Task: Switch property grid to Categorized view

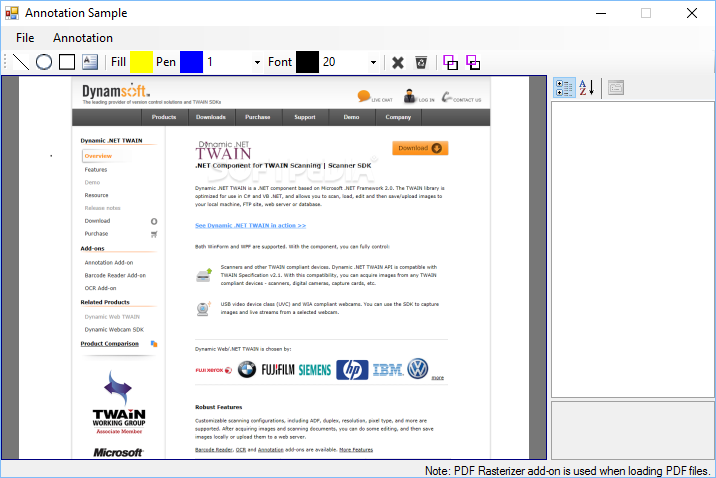Action: [x=564, y=88]
